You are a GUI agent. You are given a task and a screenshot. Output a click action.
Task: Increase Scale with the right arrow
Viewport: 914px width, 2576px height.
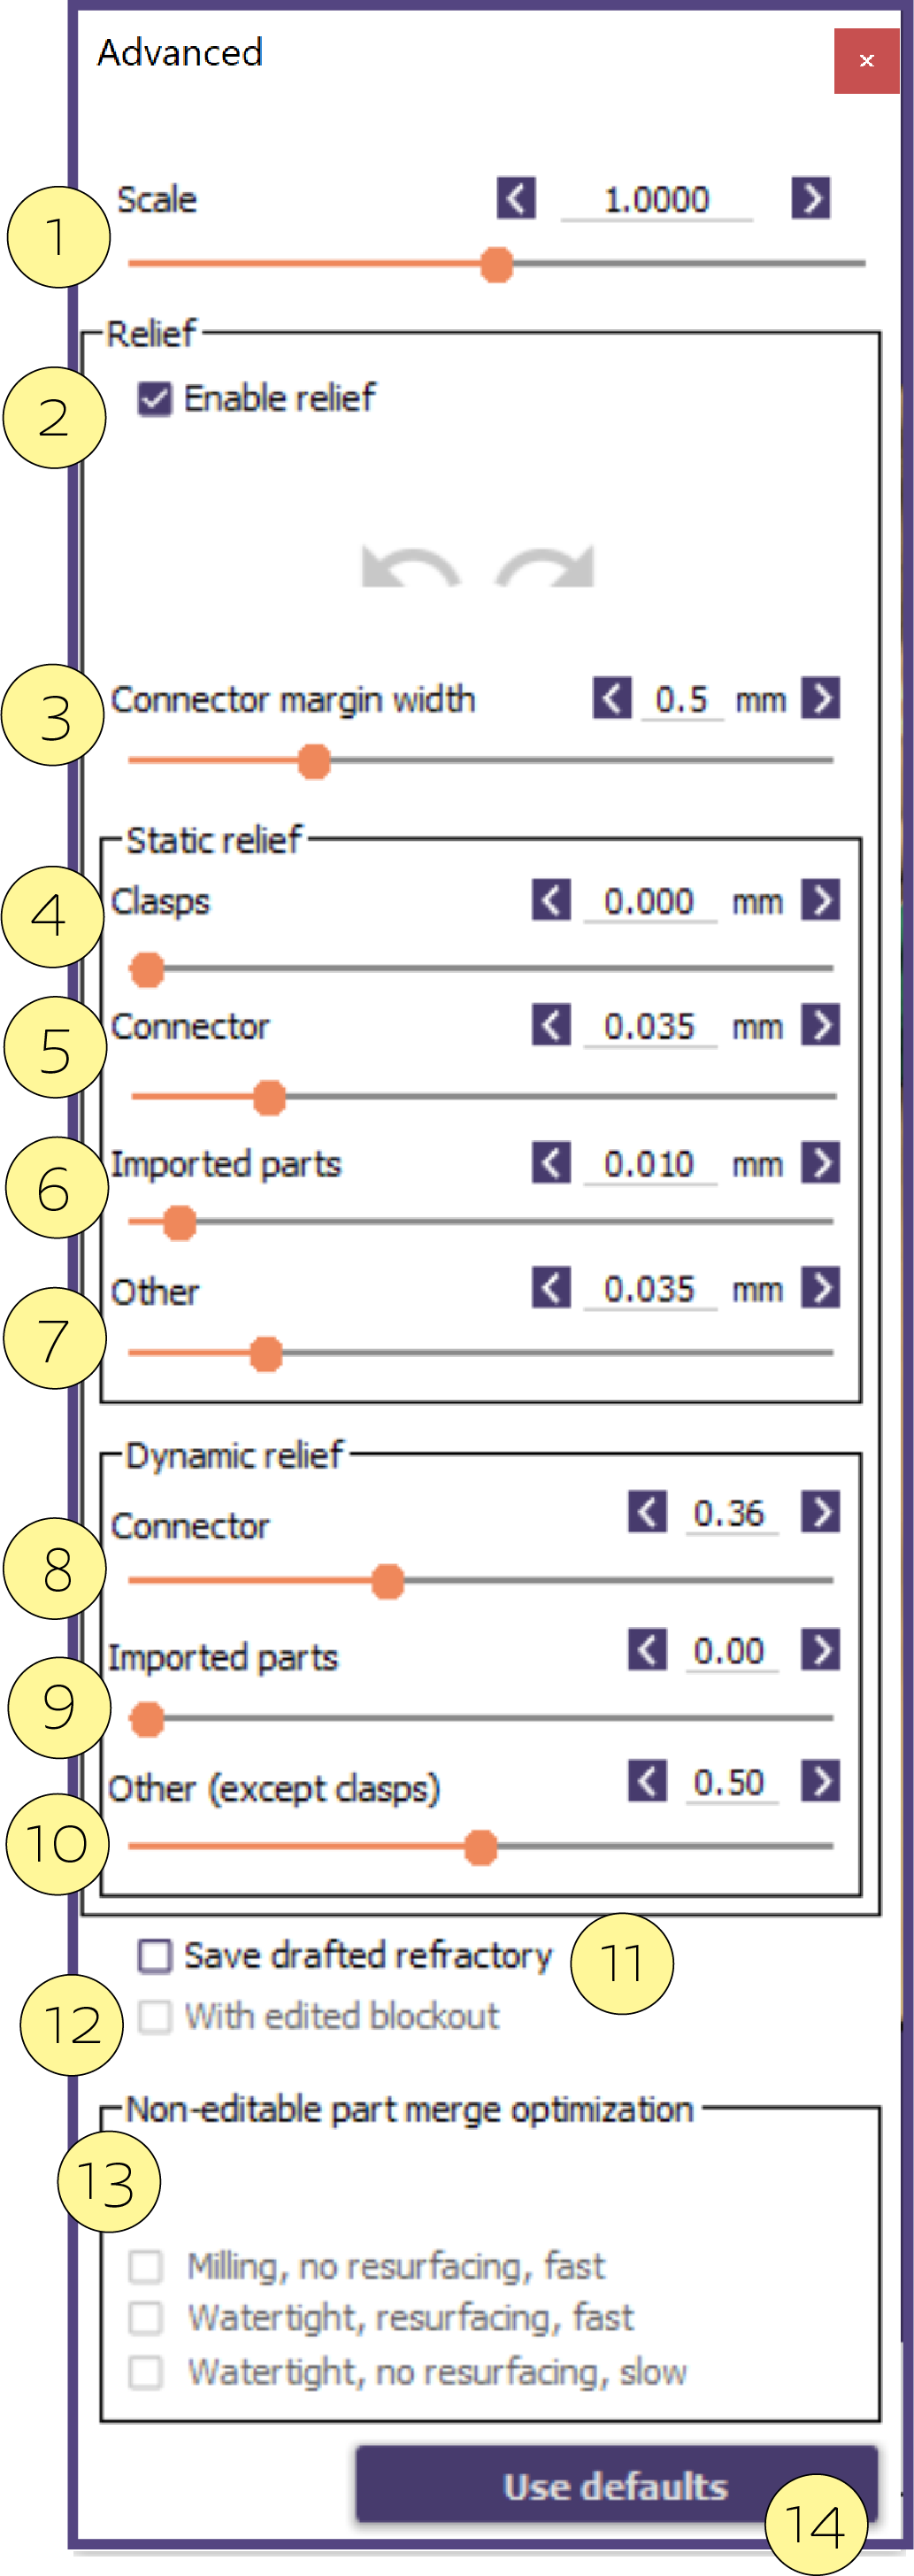[811, 198]
